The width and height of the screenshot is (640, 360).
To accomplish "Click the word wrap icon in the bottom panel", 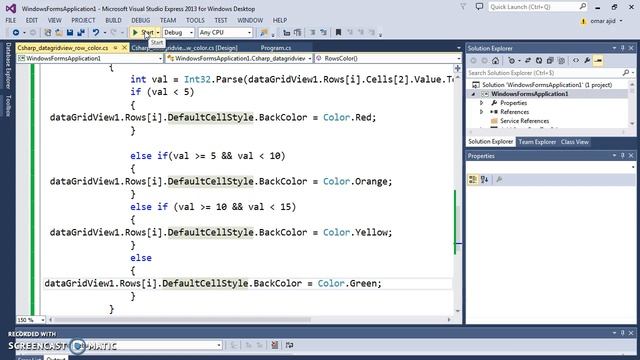I will pyautogui.click(x=289, y=345).
